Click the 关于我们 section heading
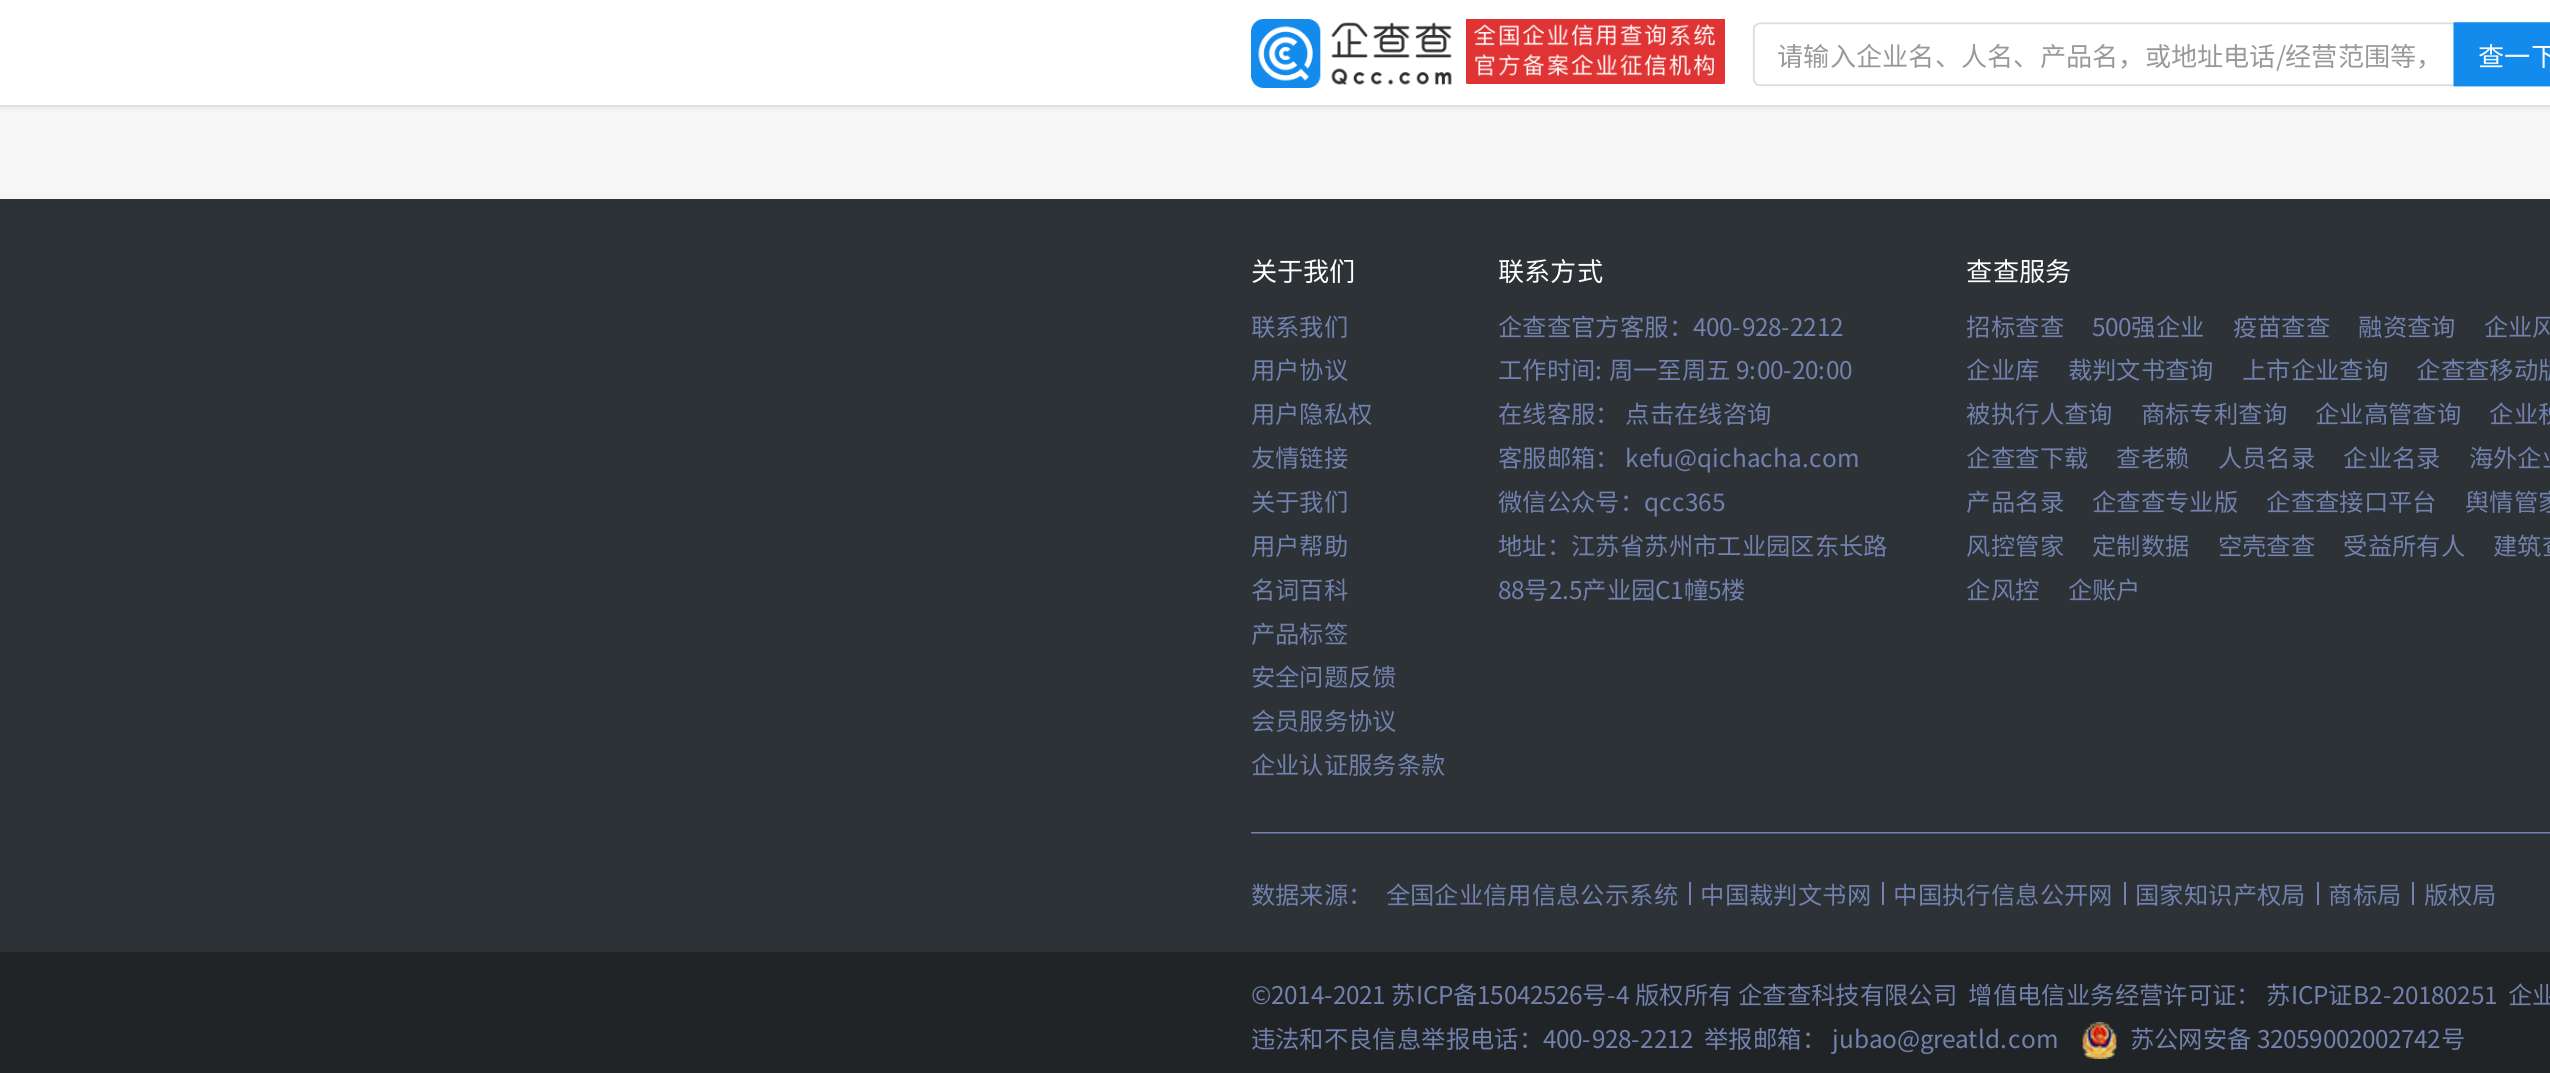The height and width of the screenshot is (1073, 2550). (x=1303, y=271)
